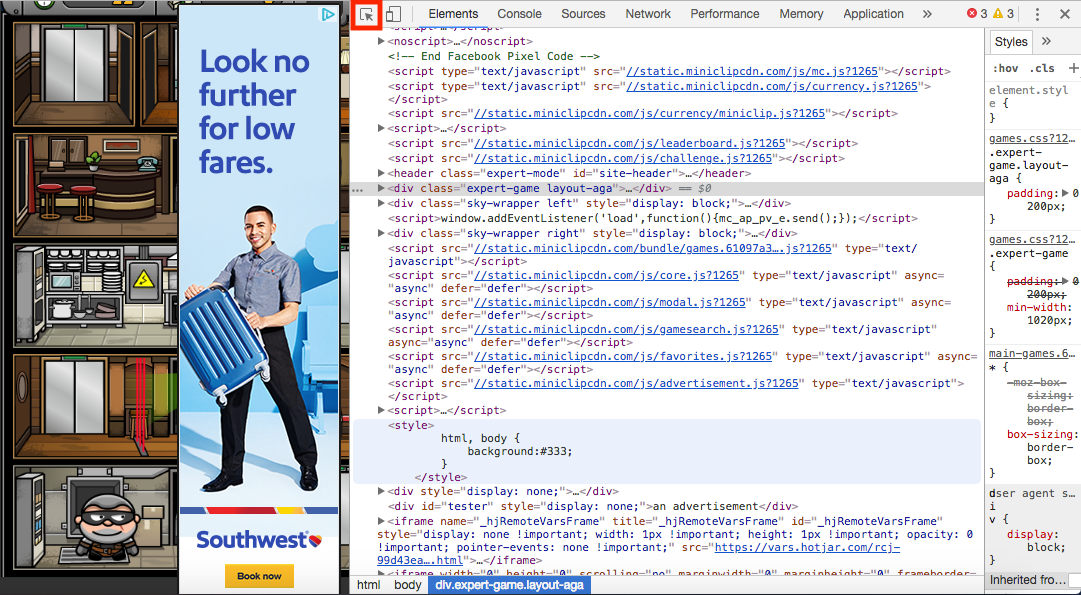Select the Styles pane tab

1011,41
